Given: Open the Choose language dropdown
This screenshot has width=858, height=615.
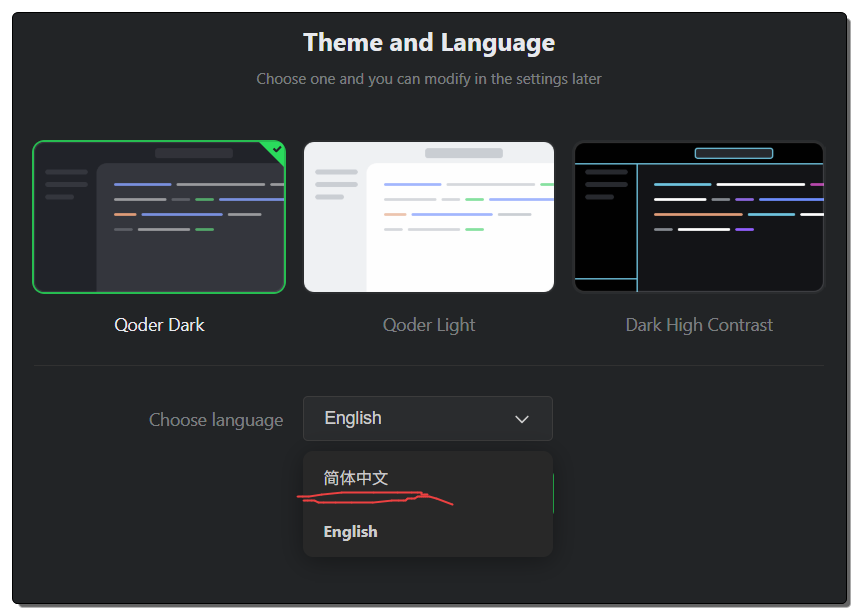Looking at the screenshot, I should pyautogui.click(x=428, y=419).
